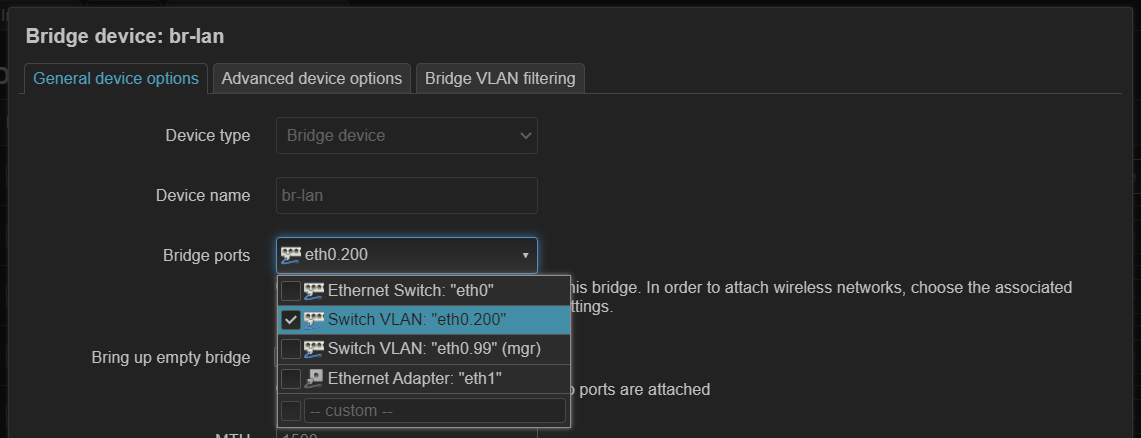Click the eth0.200 Switch VLAN icon in list
1141x438 pixels.
(x=314, y=320)
